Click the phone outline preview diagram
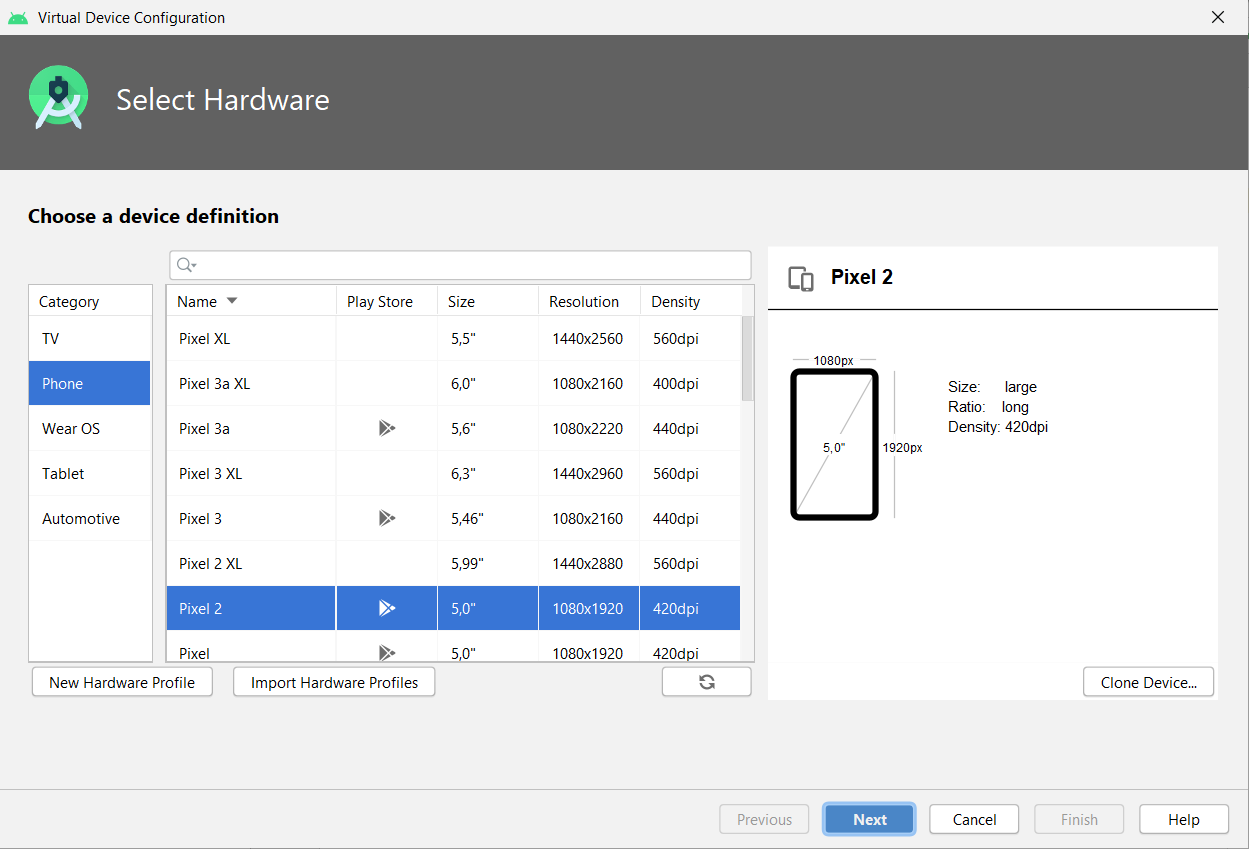 tap(834, 444)
